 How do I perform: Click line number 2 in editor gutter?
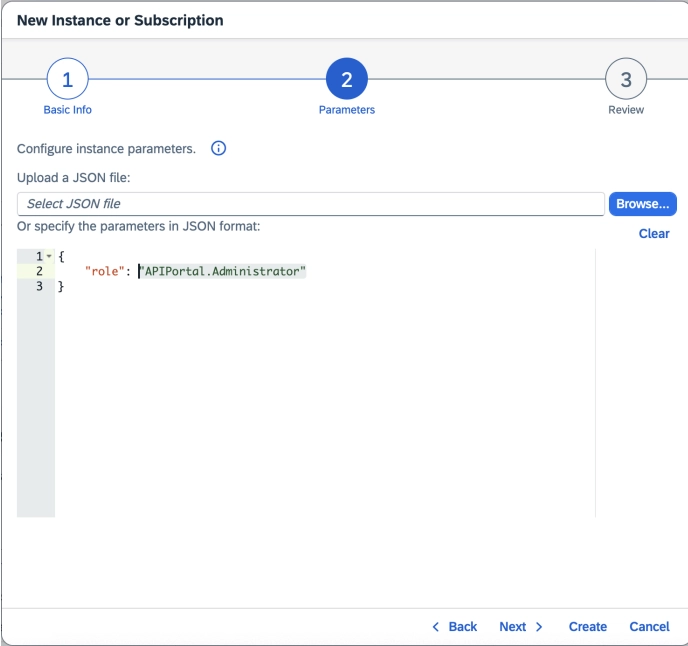(38, 272)
